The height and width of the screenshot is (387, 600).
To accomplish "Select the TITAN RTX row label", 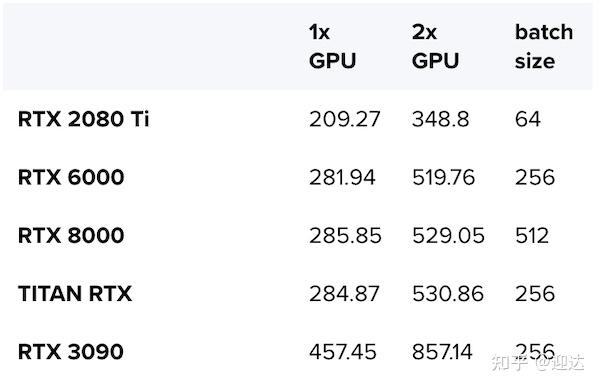I will [x=75, y=294].
